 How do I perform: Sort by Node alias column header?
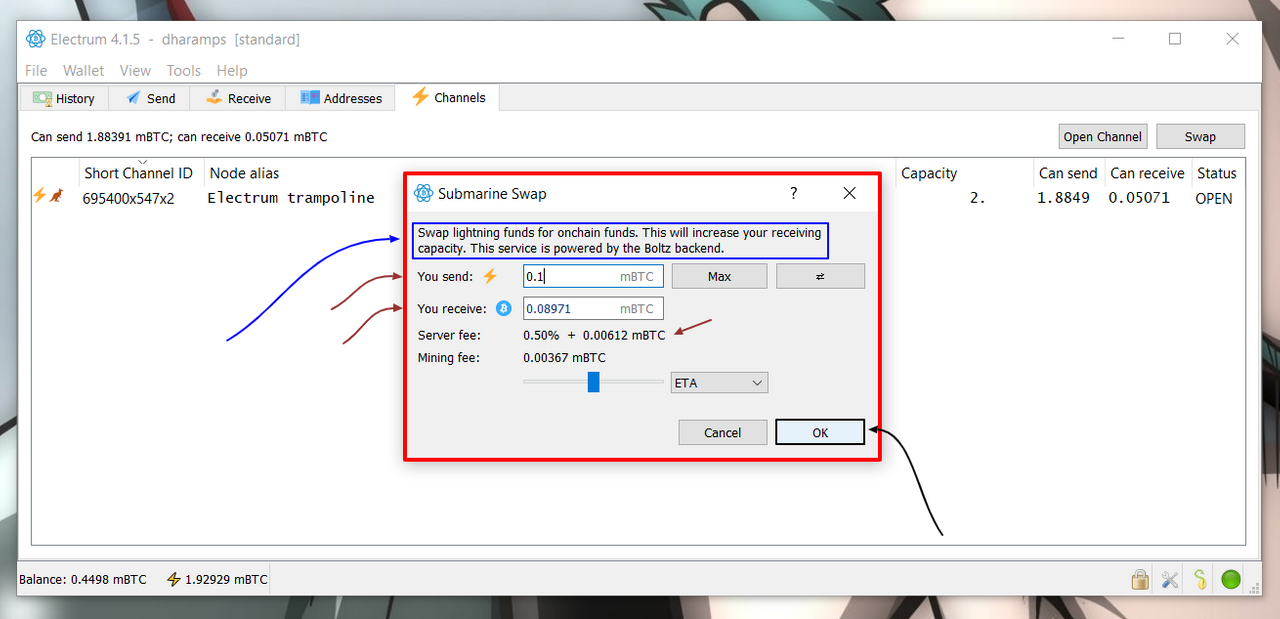coord(244,173)
